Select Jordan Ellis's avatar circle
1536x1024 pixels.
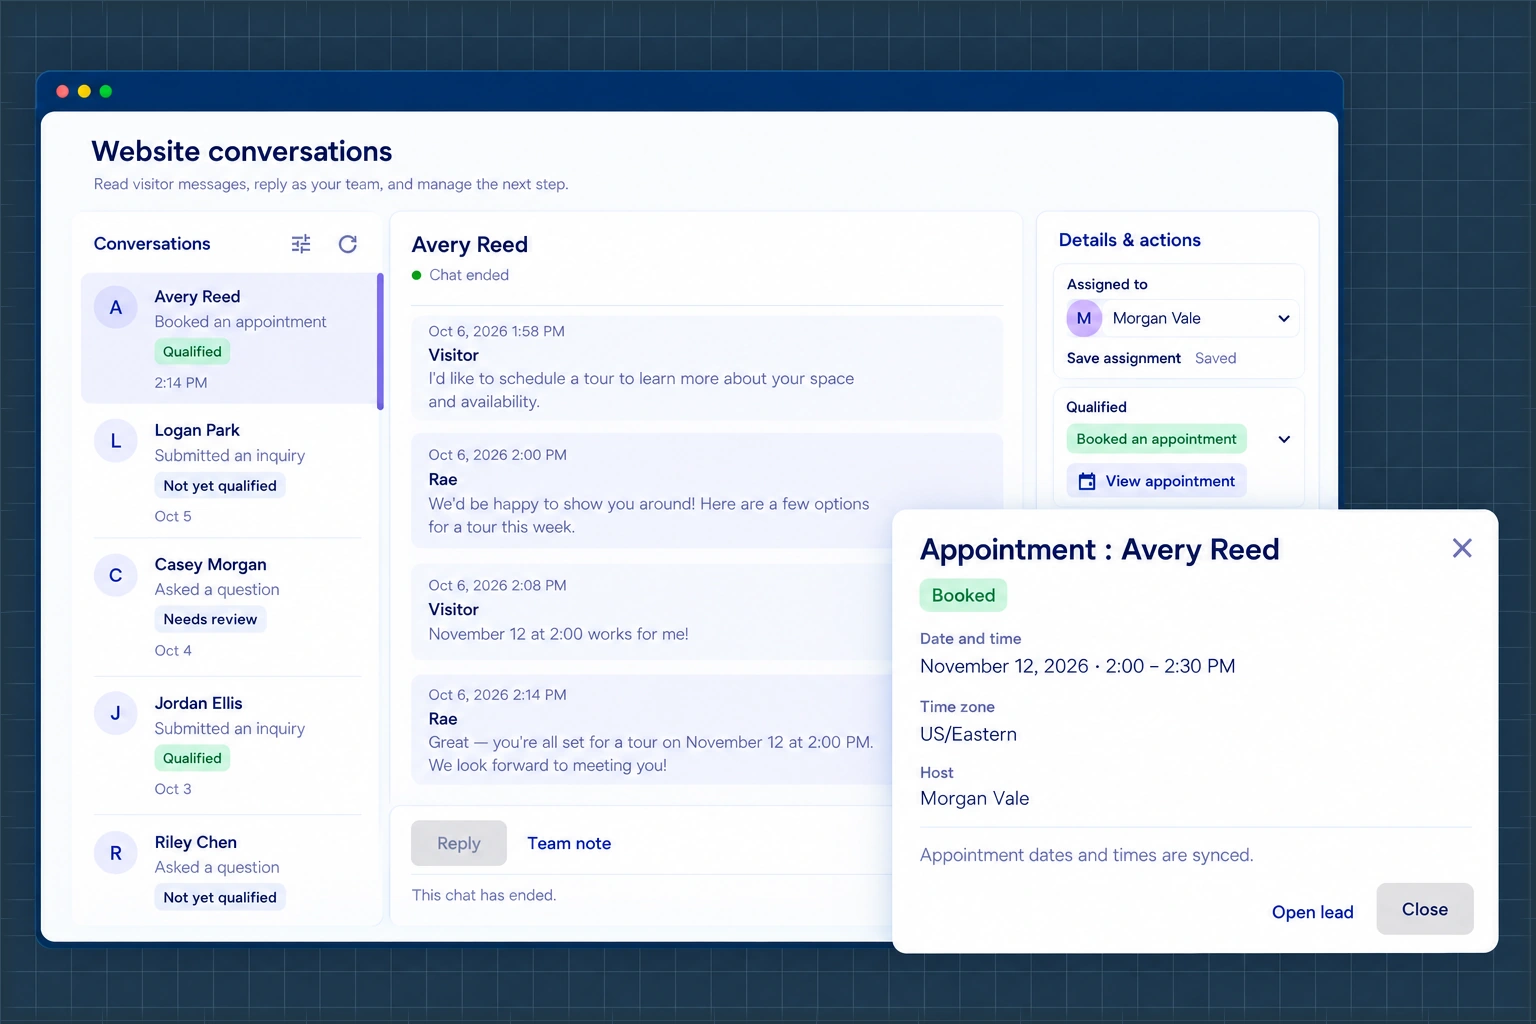(x=116, y=713)
